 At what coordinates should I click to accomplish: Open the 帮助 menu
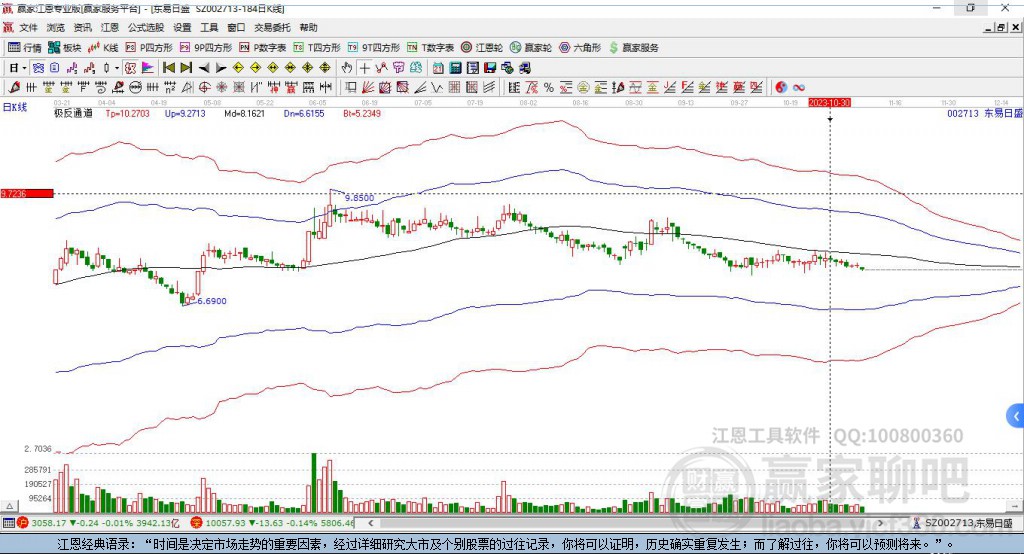308,27
